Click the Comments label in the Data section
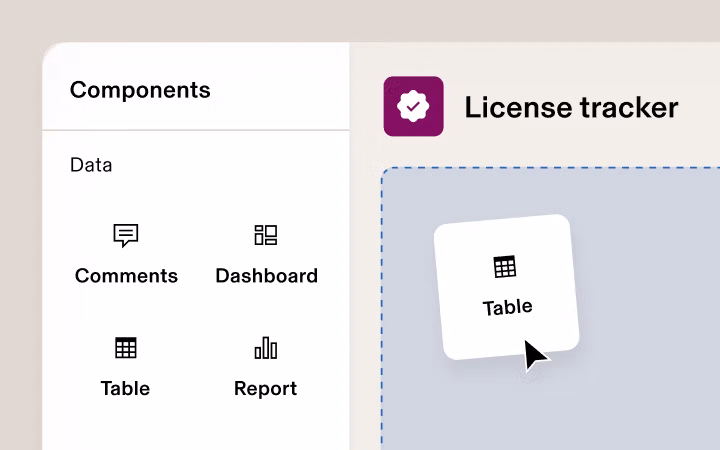The width and height of the screenshot is (720, 450). point(126,276)
